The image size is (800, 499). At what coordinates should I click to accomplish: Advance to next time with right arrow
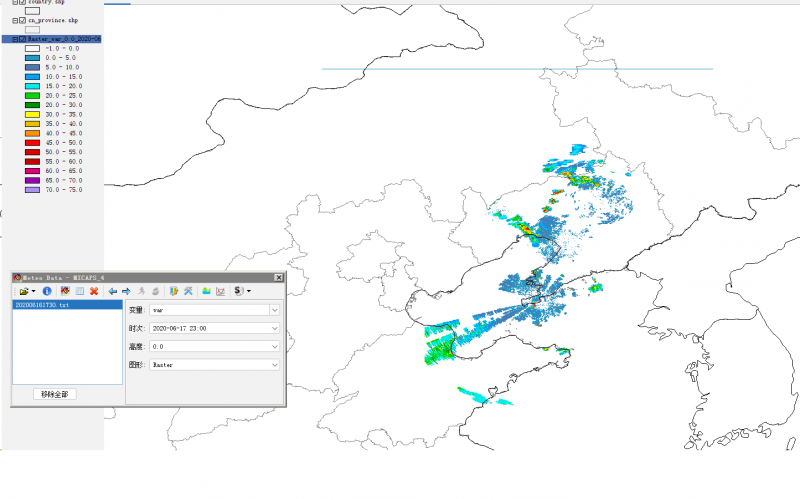(x=127, y=291)
